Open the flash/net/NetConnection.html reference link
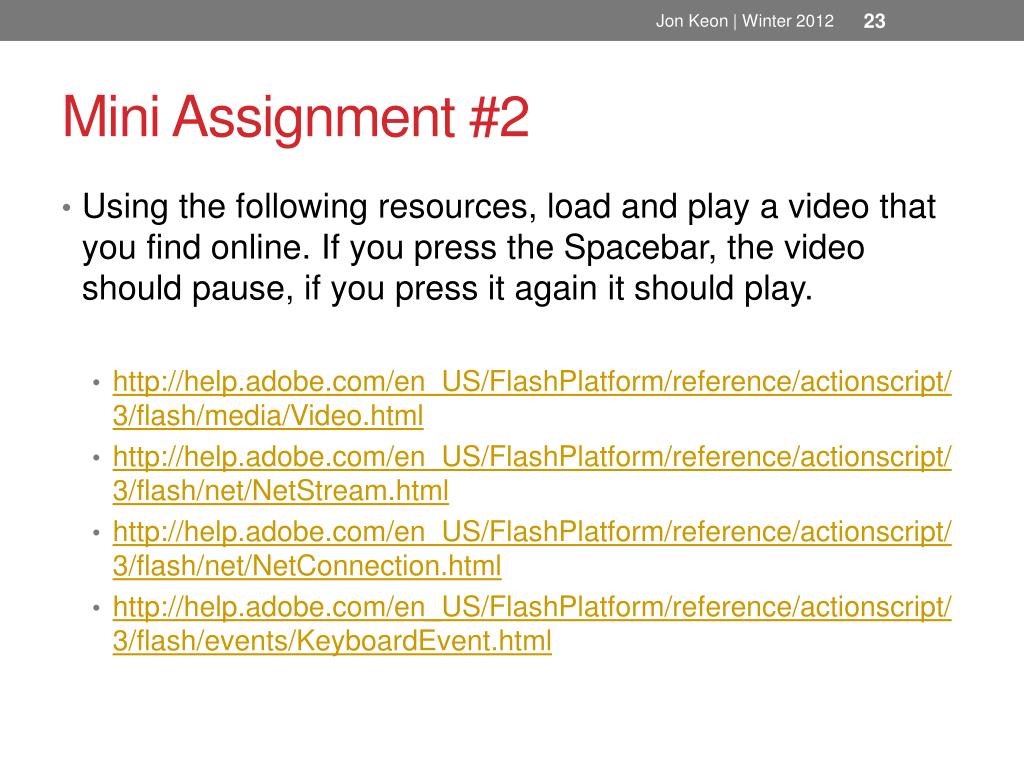 coord(532,549)
